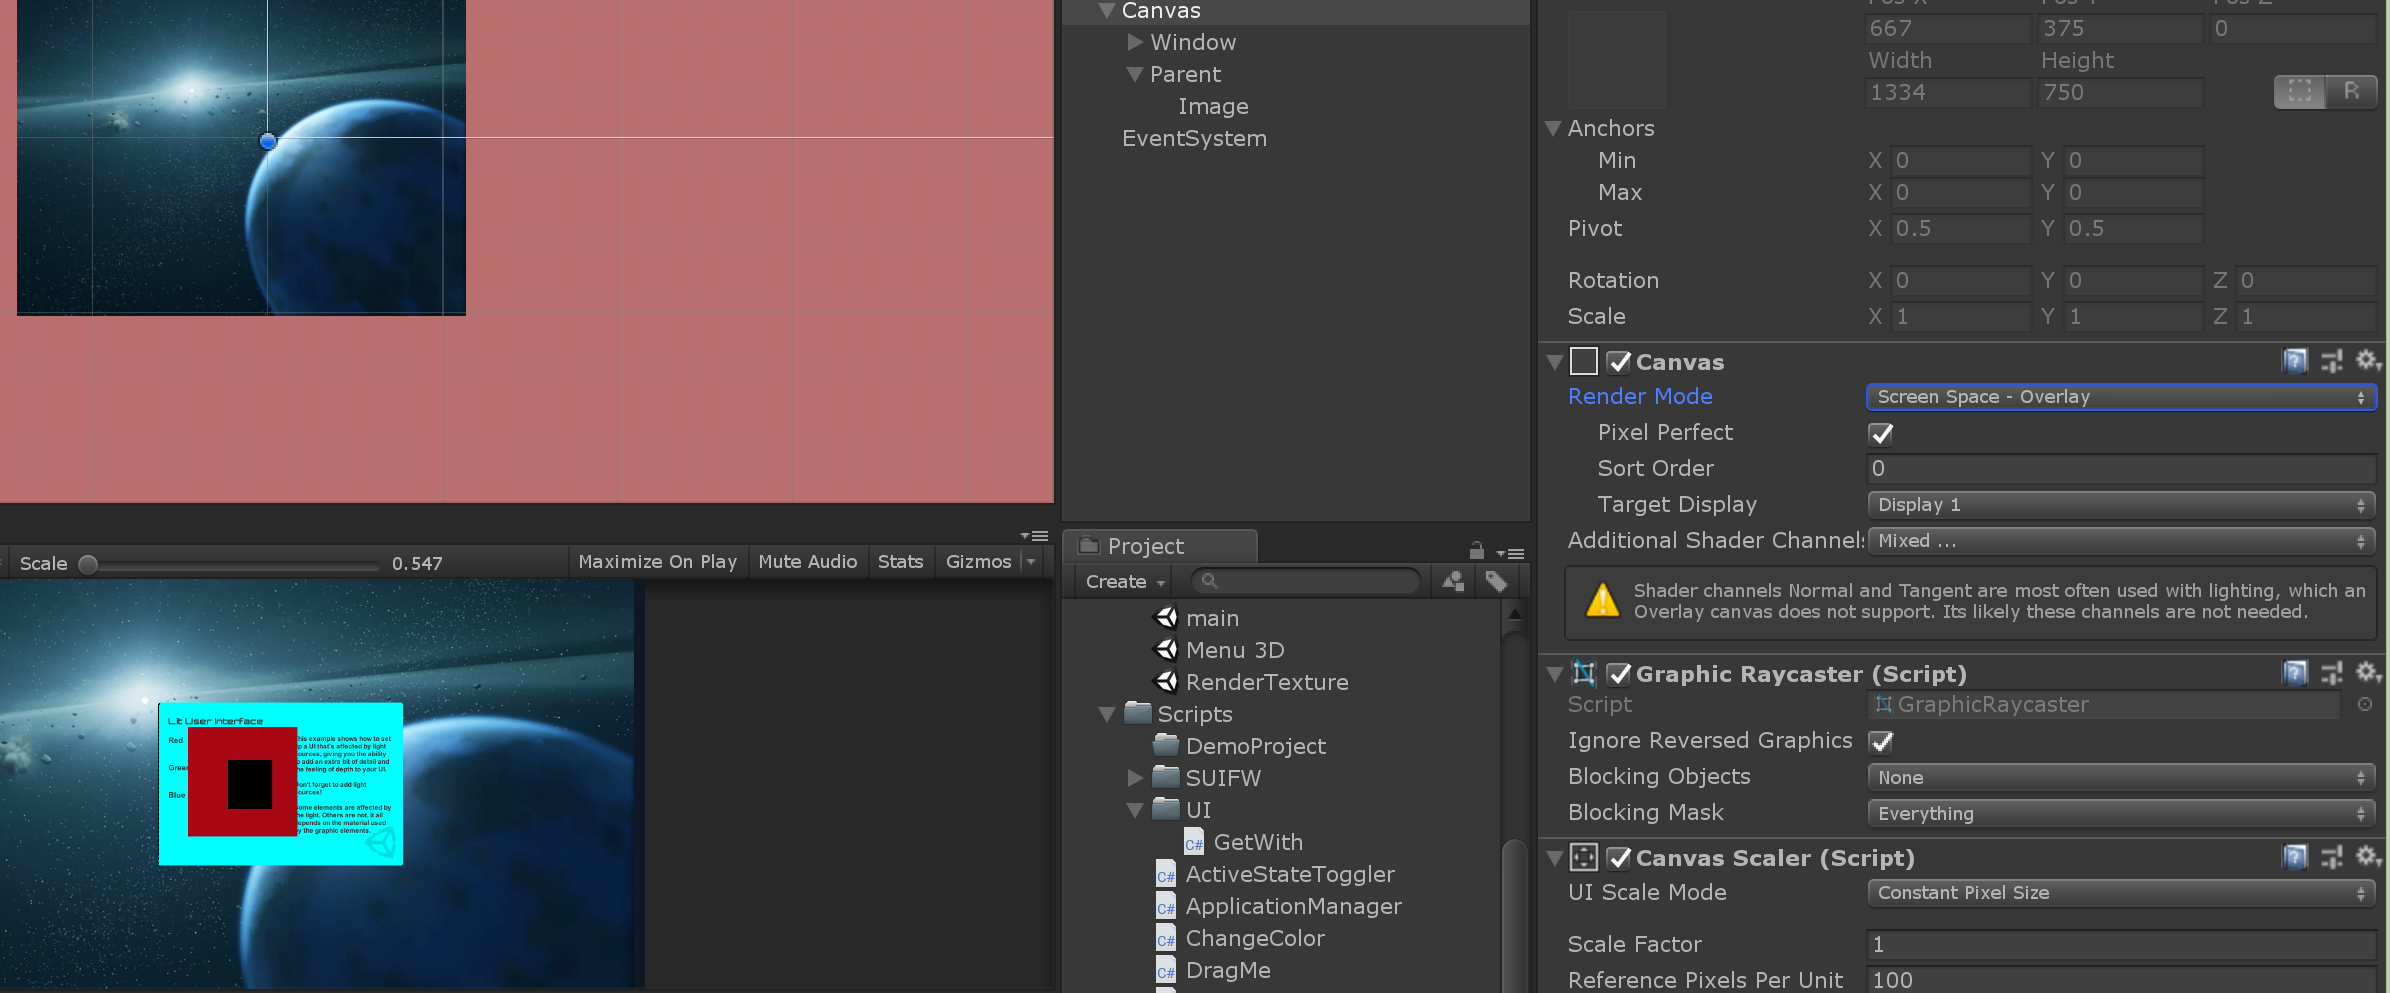Click the Scale Factor input field
Viewport: 2390px width, 993px height.
2121,945
